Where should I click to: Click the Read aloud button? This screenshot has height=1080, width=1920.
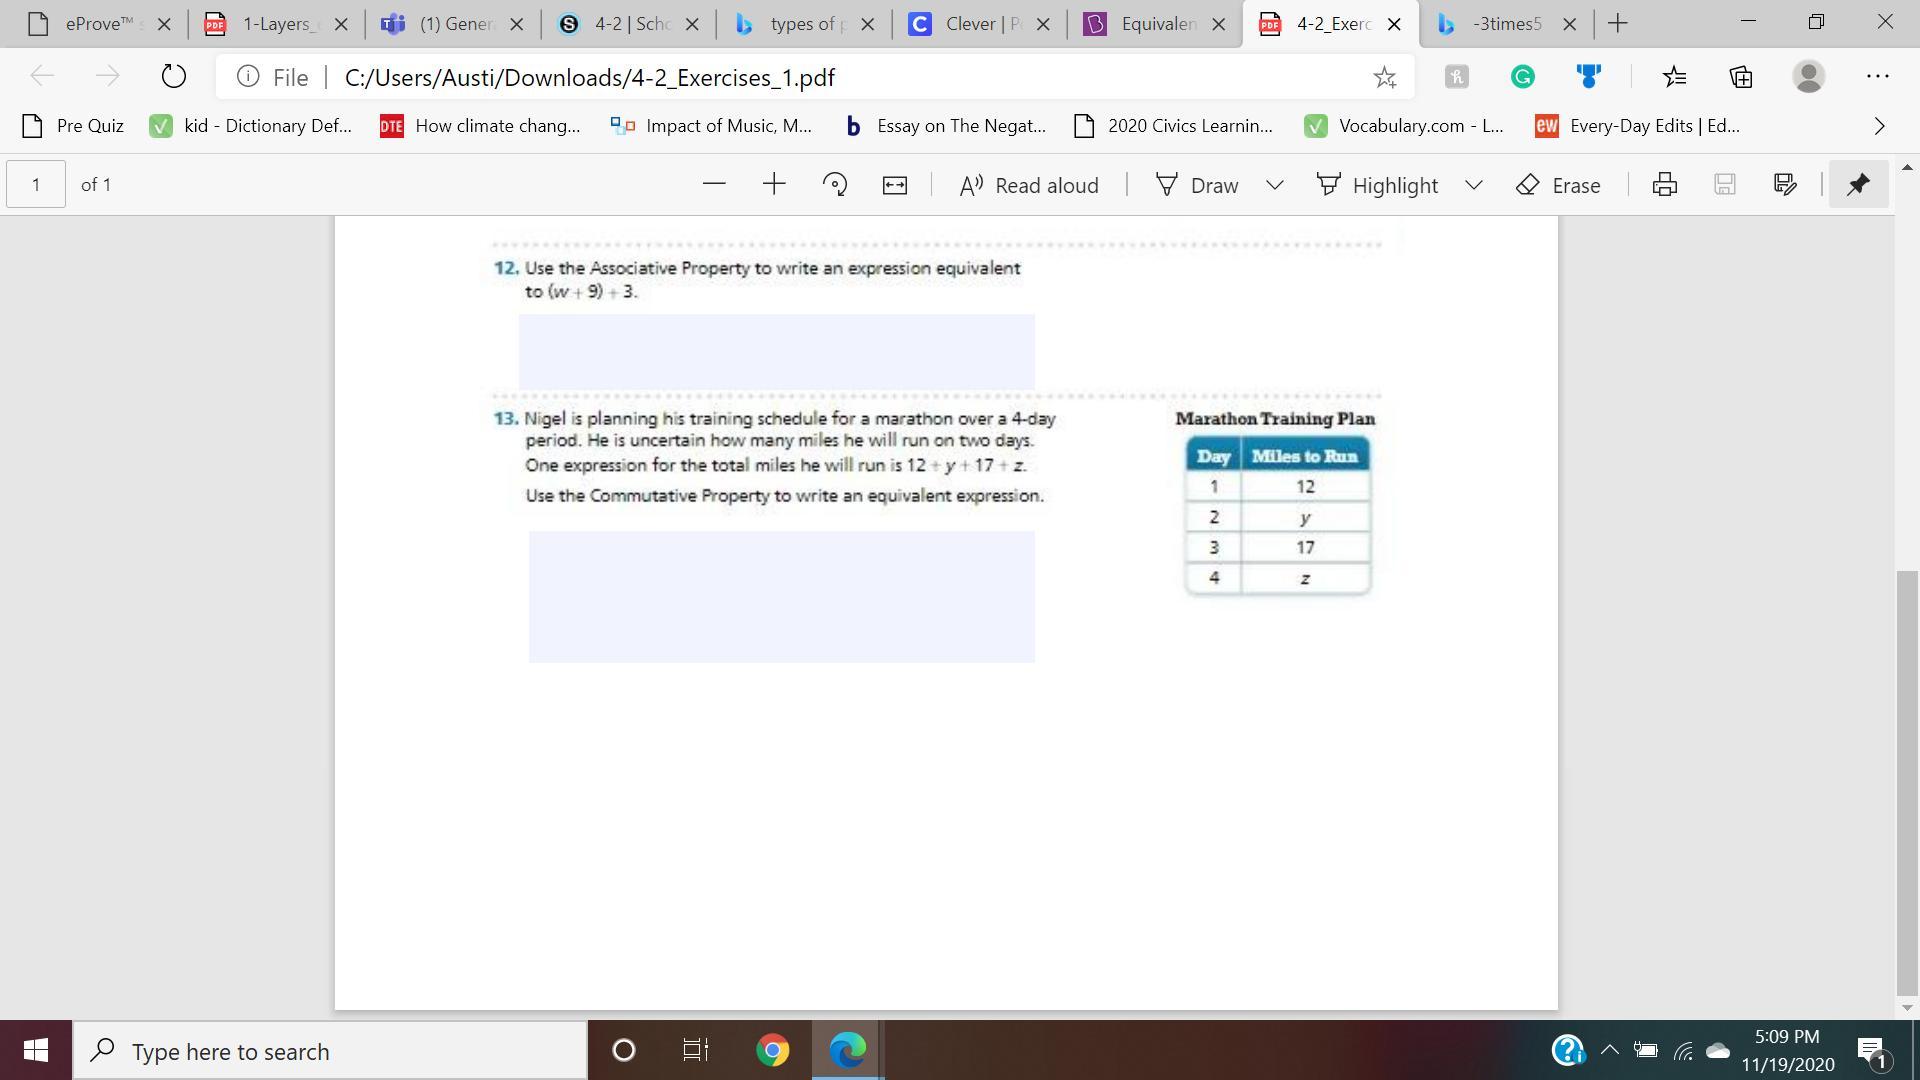click(x=1029, y=185)
